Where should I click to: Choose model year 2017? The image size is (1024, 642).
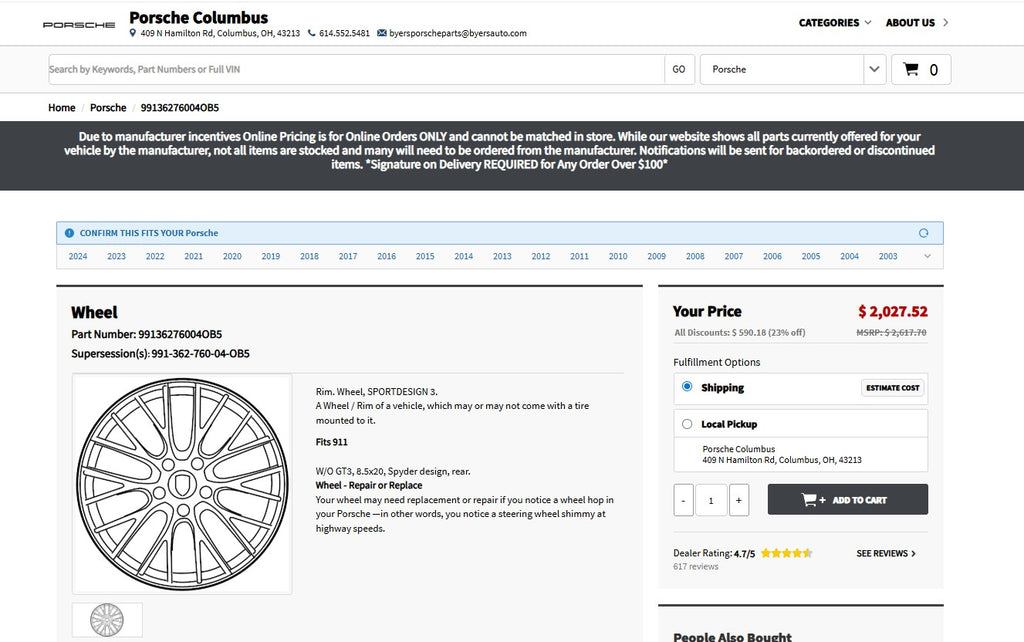(347, 256)
